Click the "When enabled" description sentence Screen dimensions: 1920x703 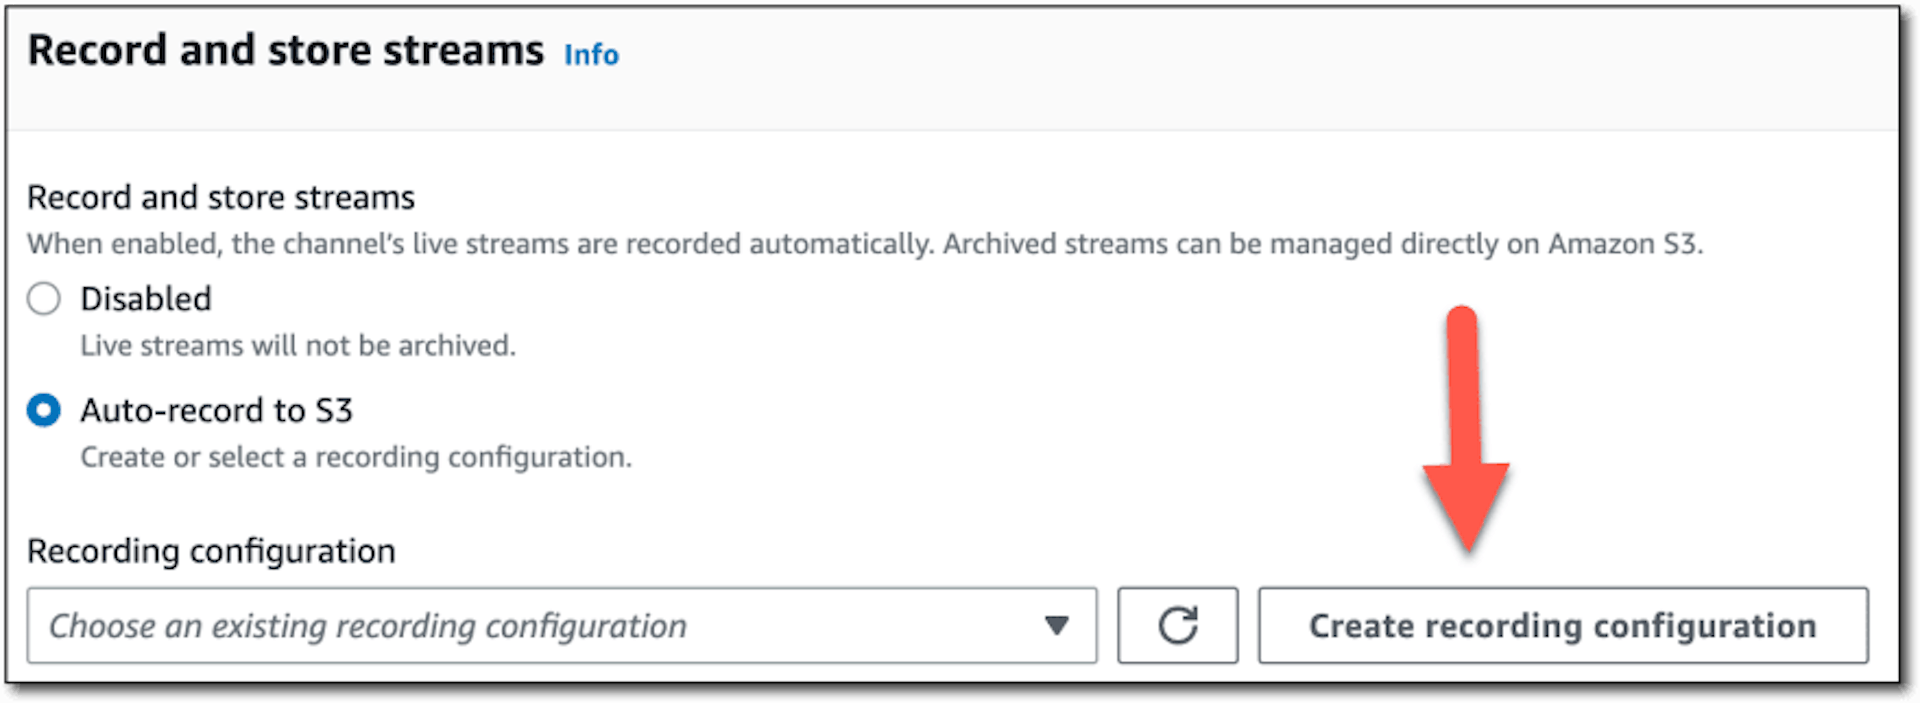pyautogui.click(x=865, y=244)
